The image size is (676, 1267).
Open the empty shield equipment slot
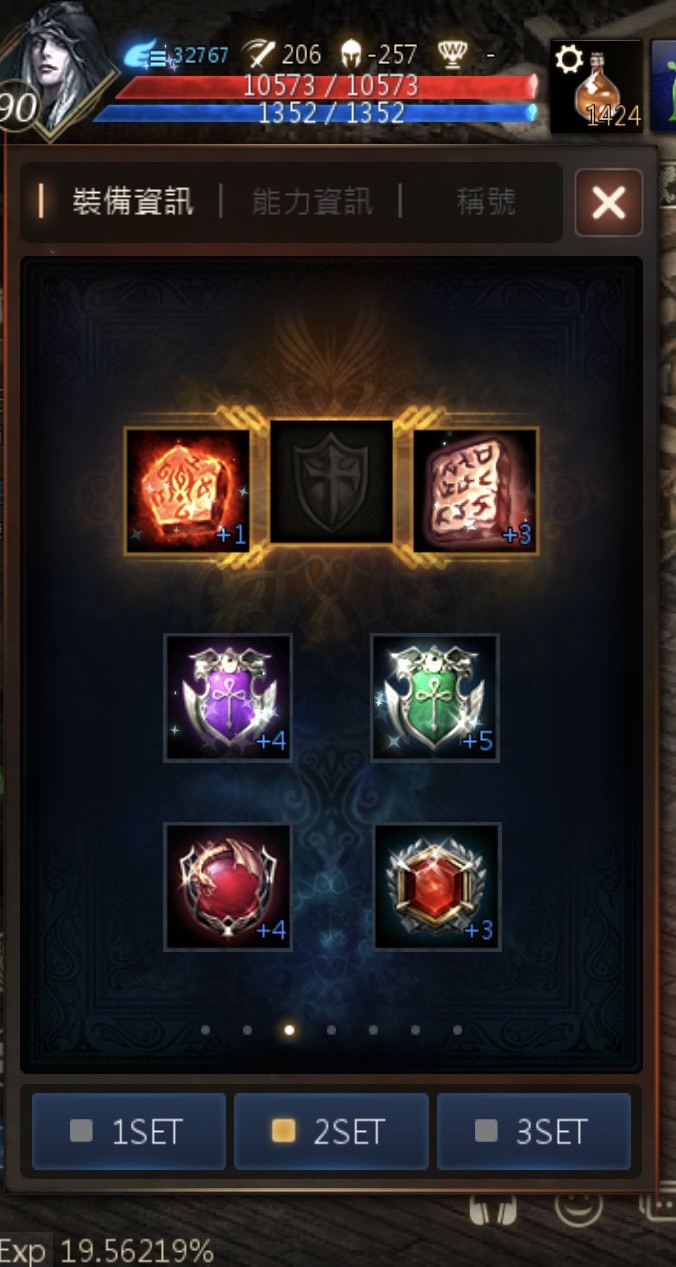pos(332,482)
